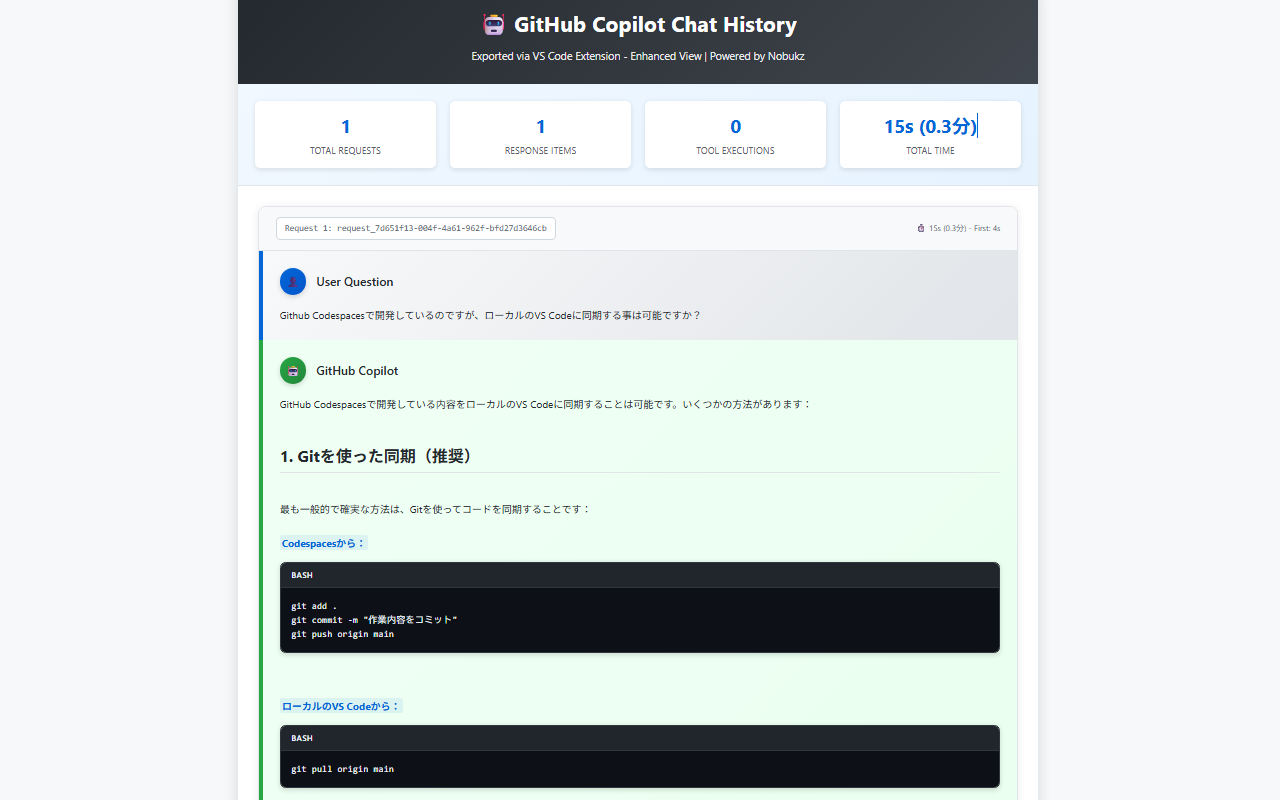The image size is (1280, 800).
Task: Click the User Question avatar icon
Action: click(x=293, y=282)
